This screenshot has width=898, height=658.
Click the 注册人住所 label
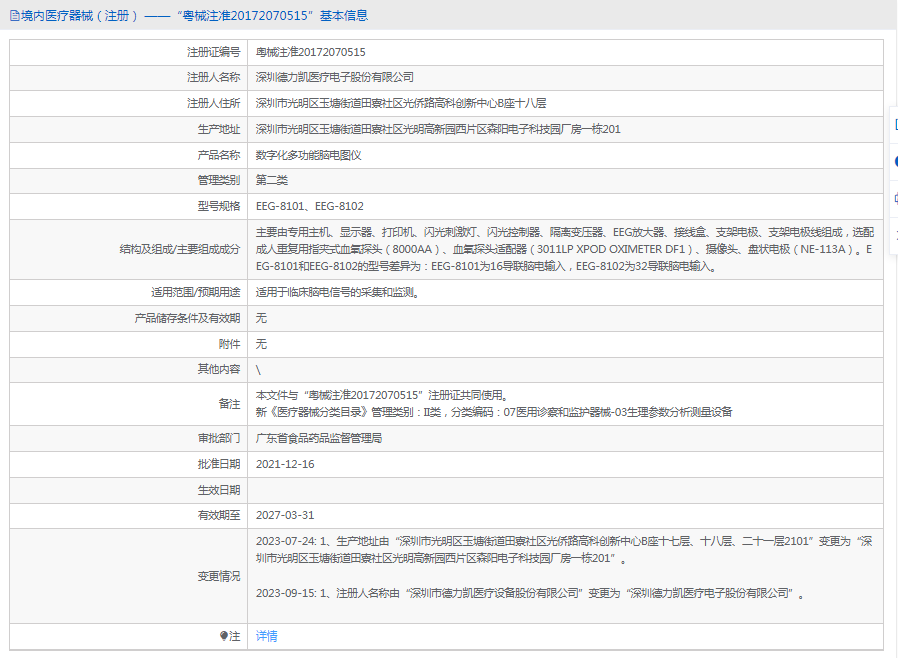pyautogui.click(x=214, y=103)
